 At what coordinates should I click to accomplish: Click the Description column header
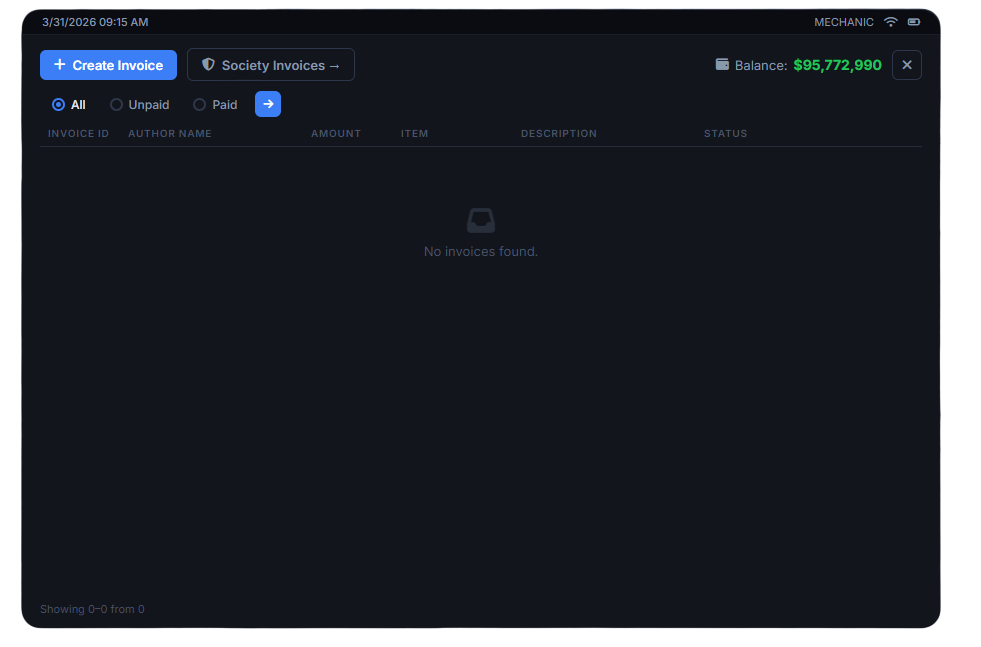click(x=559, y=133)
